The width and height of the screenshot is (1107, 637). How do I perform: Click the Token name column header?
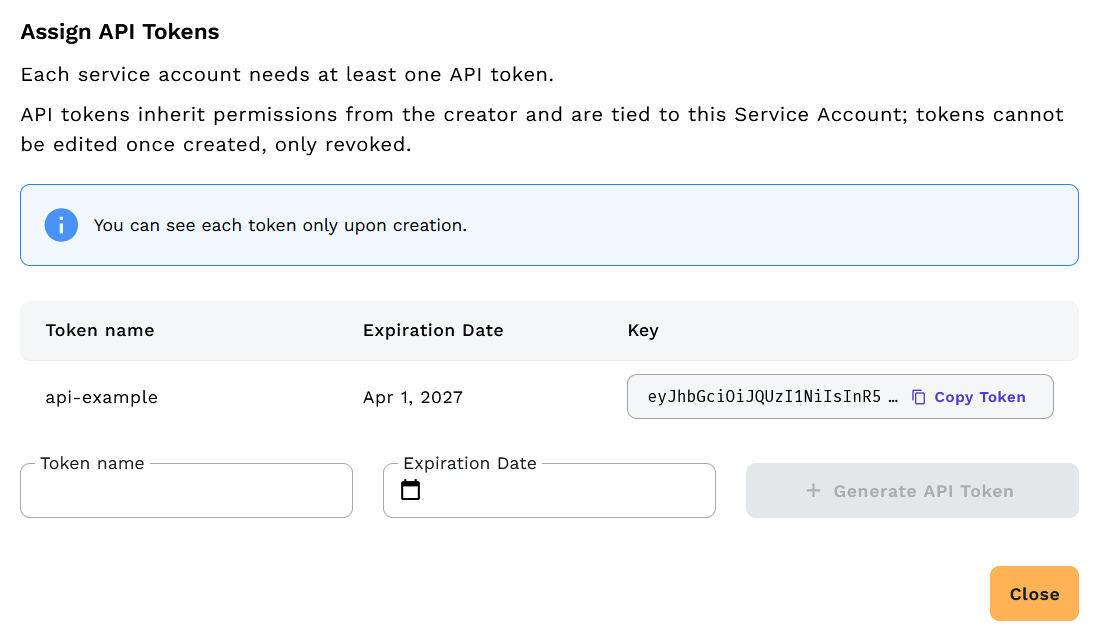100,330
